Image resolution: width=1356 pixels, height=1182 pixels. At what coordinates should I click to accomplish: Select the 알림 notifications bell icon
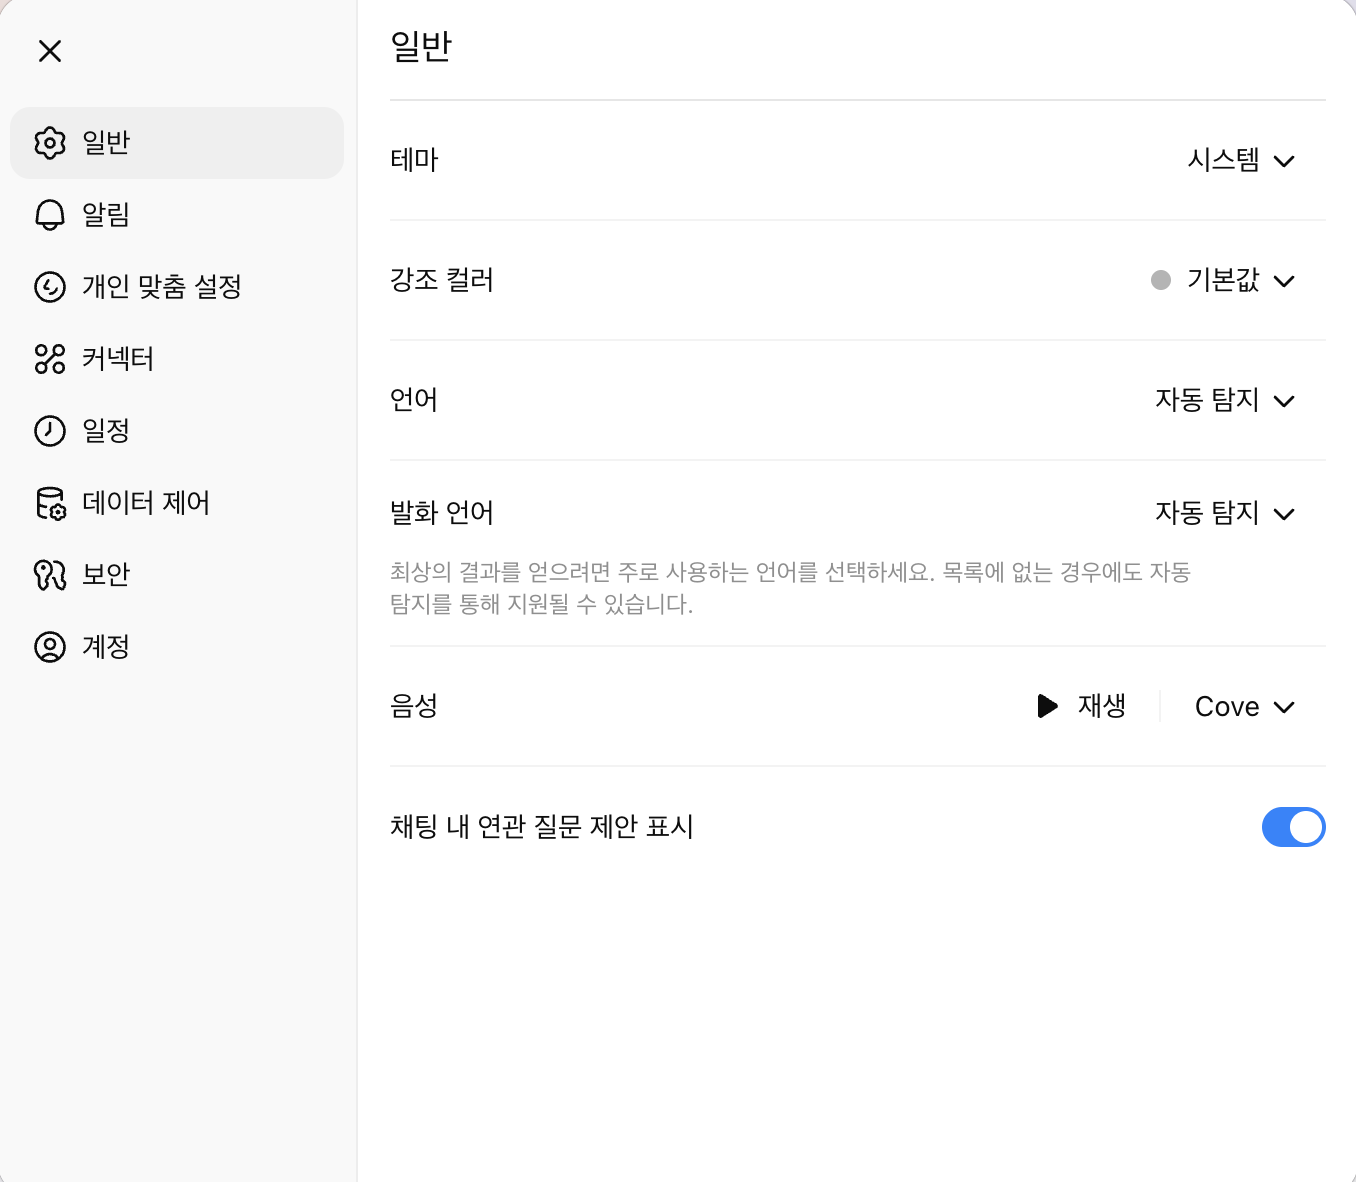(48, 215)
